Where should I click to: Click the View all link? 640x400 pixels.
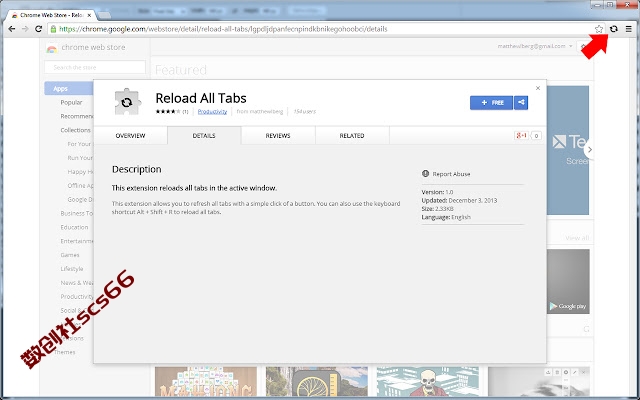pyautogui.click(x=577, y=238)
